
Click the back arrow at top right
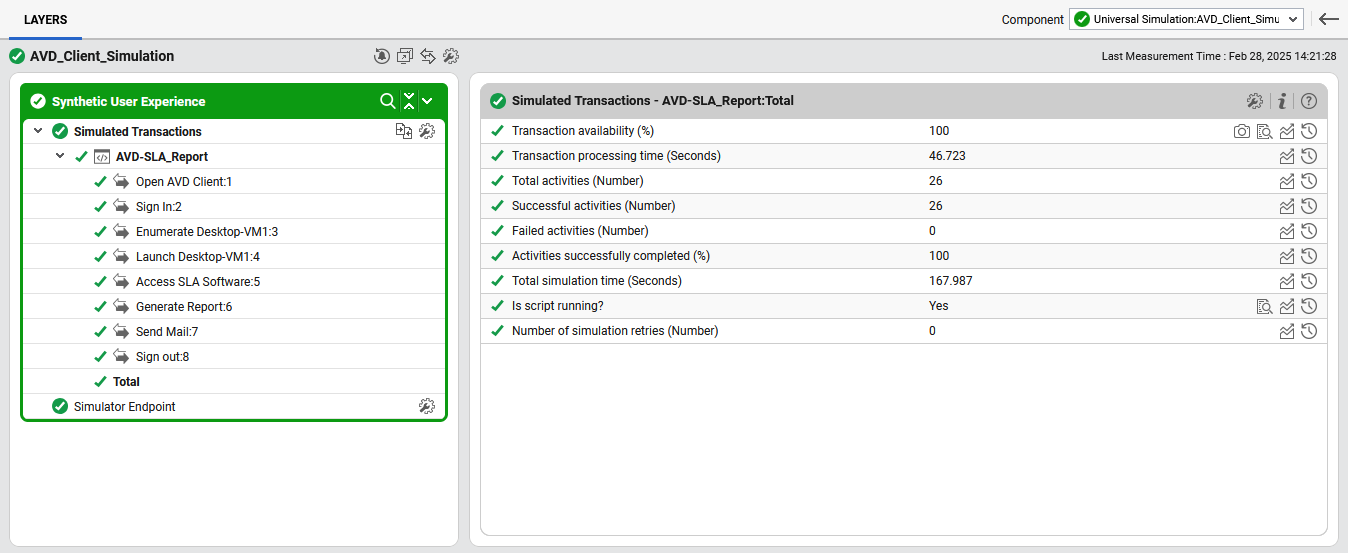click(x=1328, y=19)
